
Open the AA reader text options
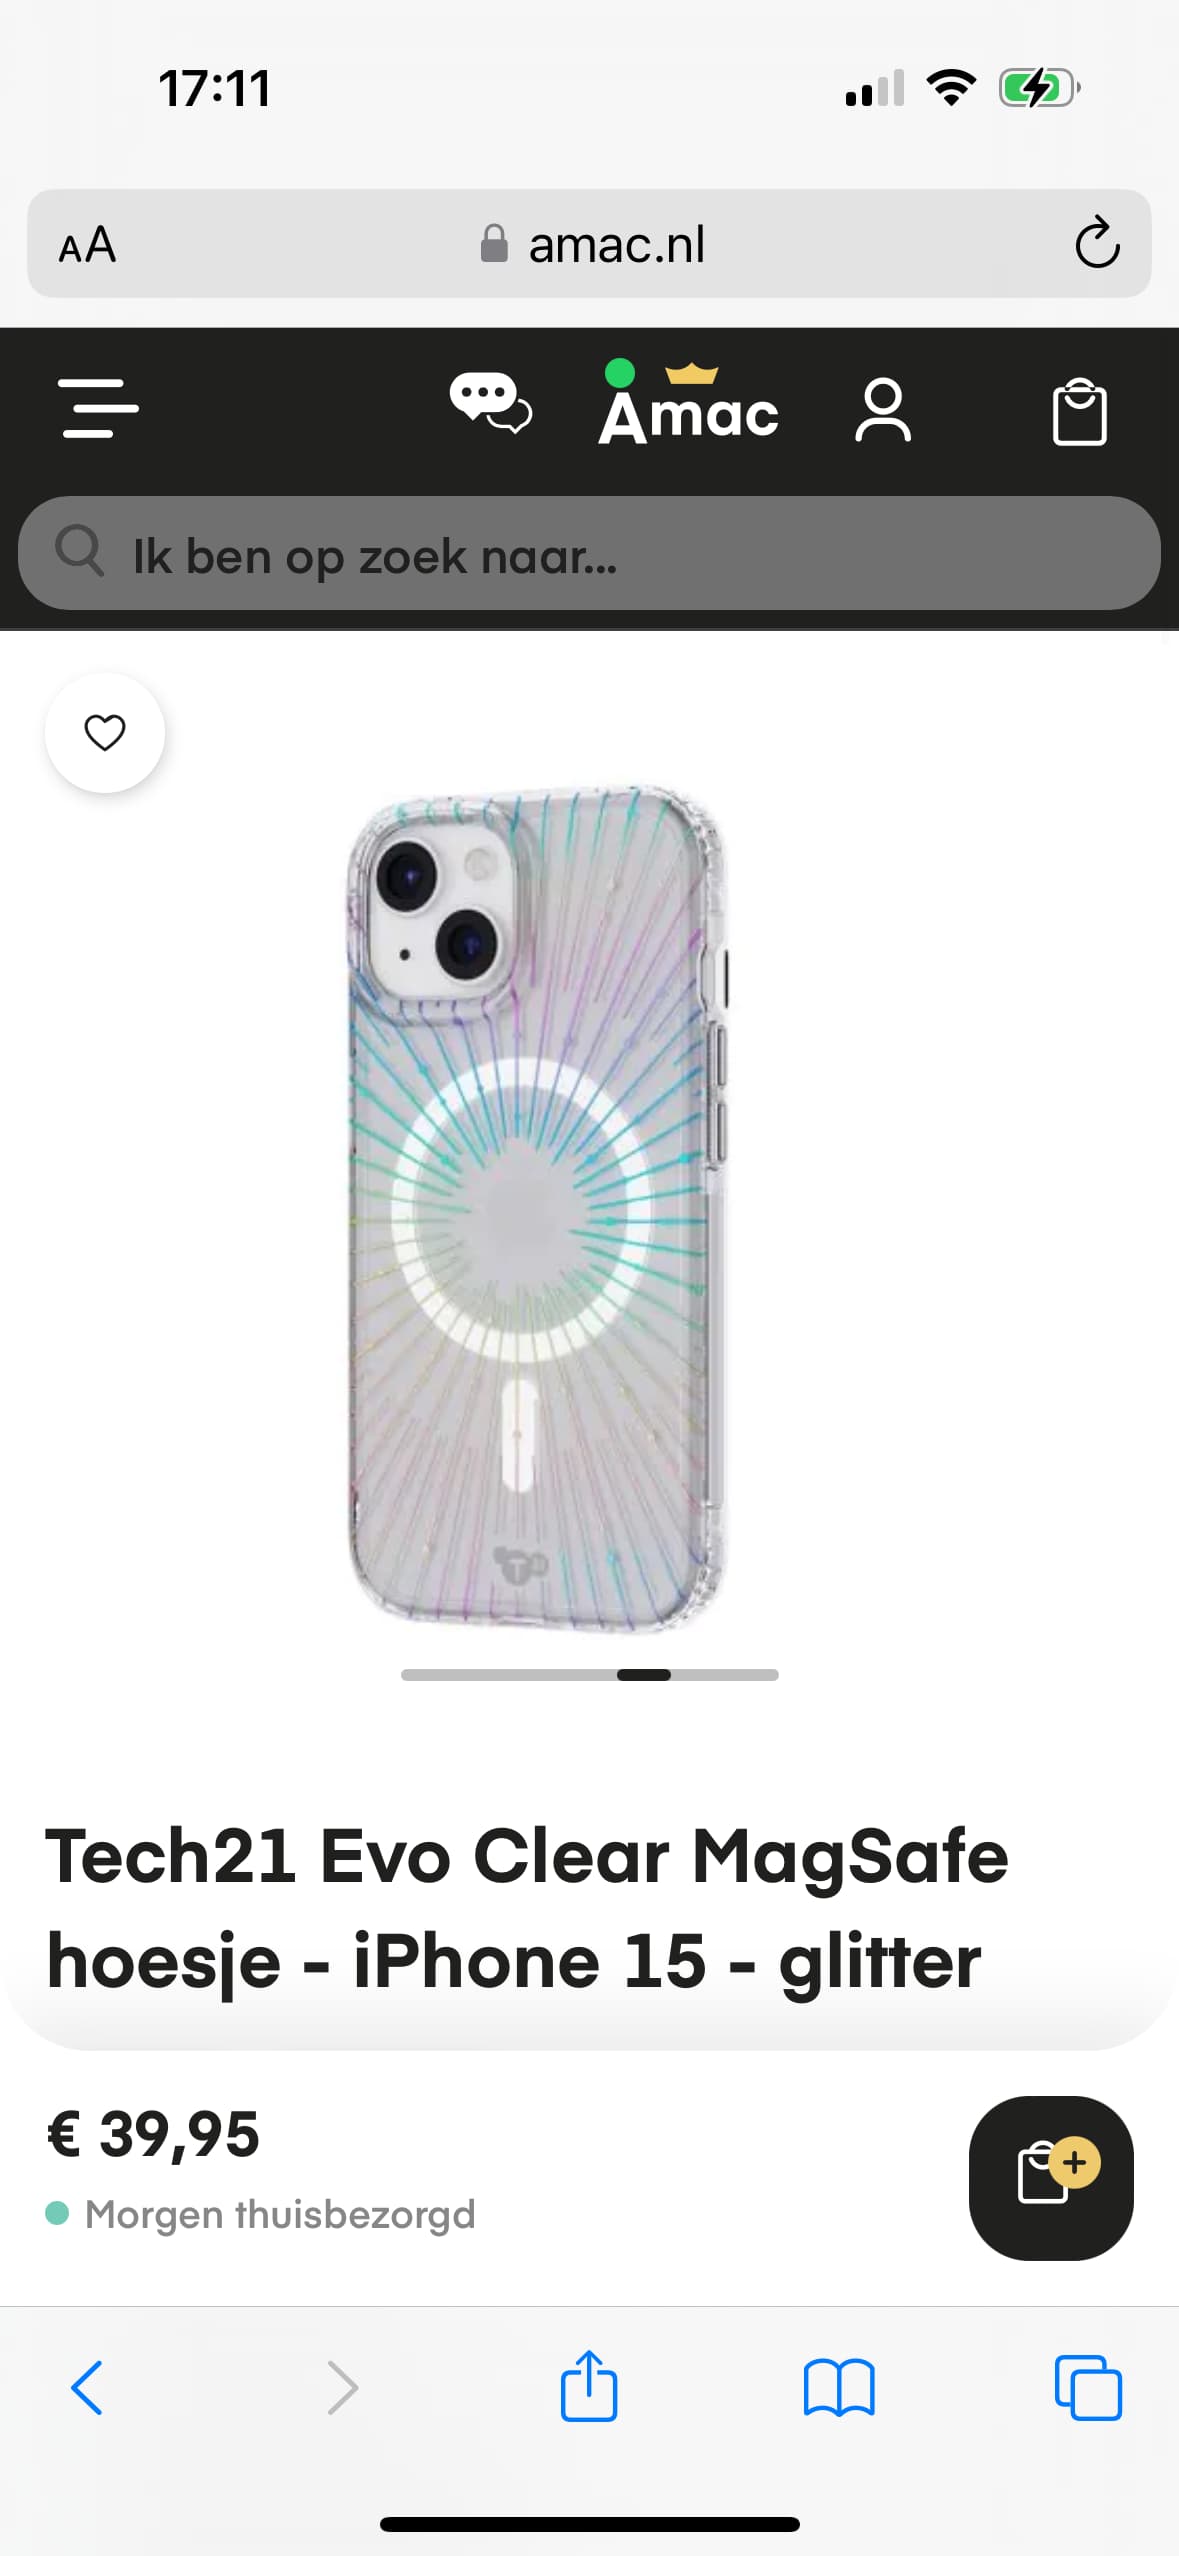click(x=87, y=244)
